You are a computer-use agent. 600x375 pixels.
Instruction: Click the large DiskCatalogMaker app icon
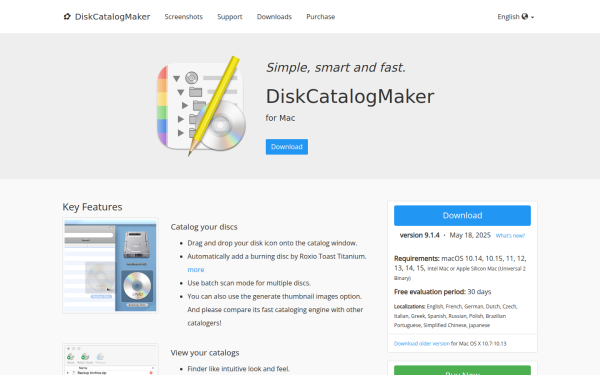point(201,106)
